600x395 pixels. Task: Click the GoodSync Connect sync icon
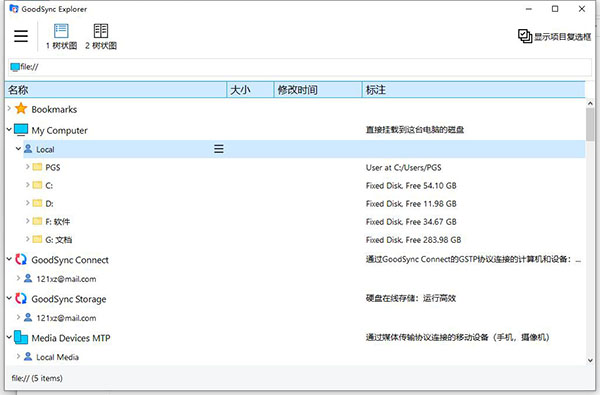[x=21, y=259]
